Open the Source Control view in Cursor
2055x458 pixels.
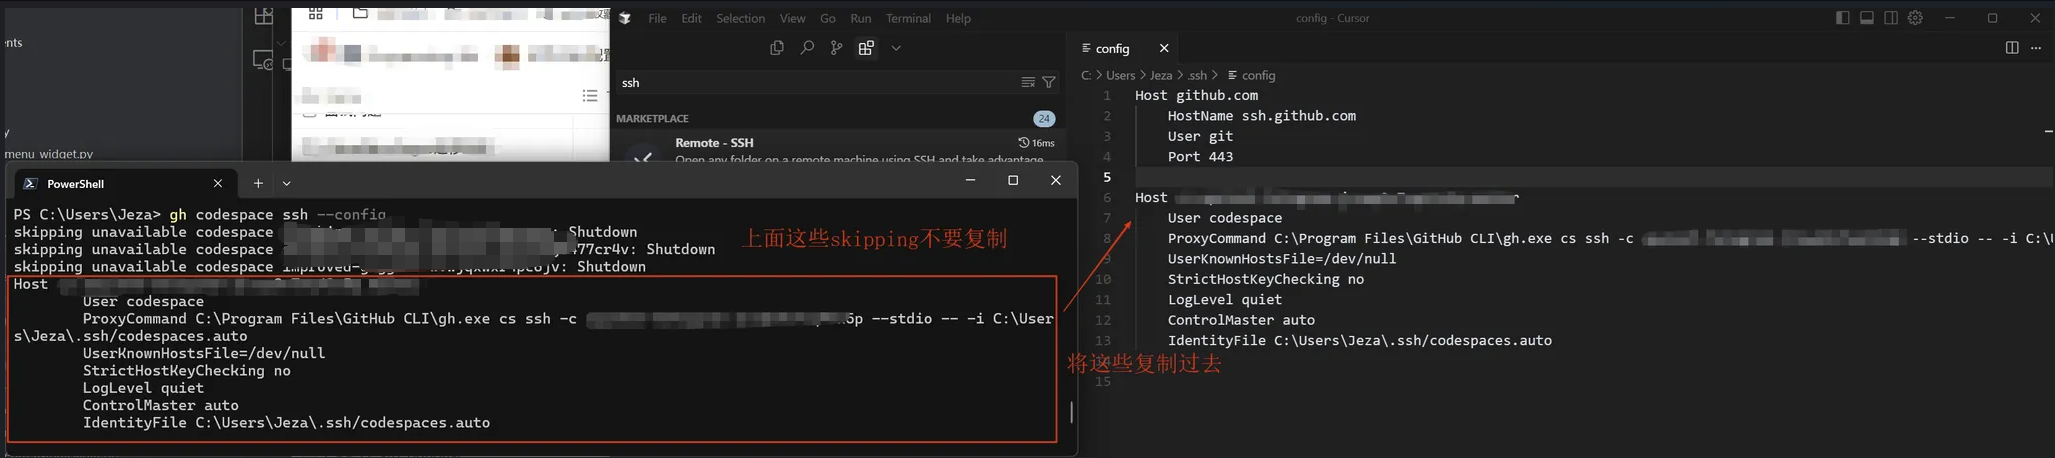tap(836, 48)
